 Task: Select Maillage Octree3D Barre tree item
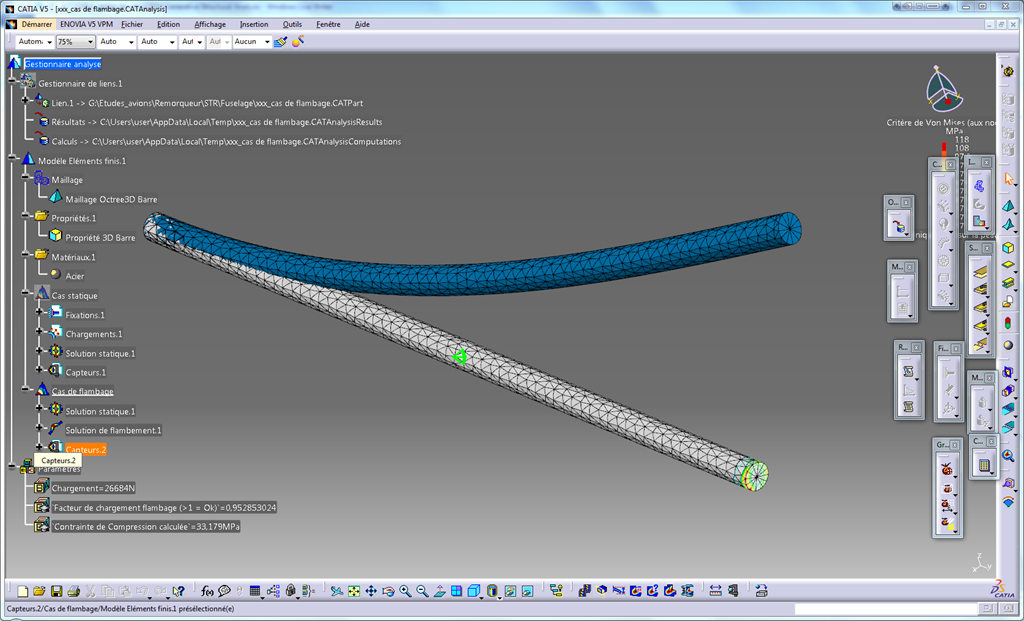coord(111,199)
